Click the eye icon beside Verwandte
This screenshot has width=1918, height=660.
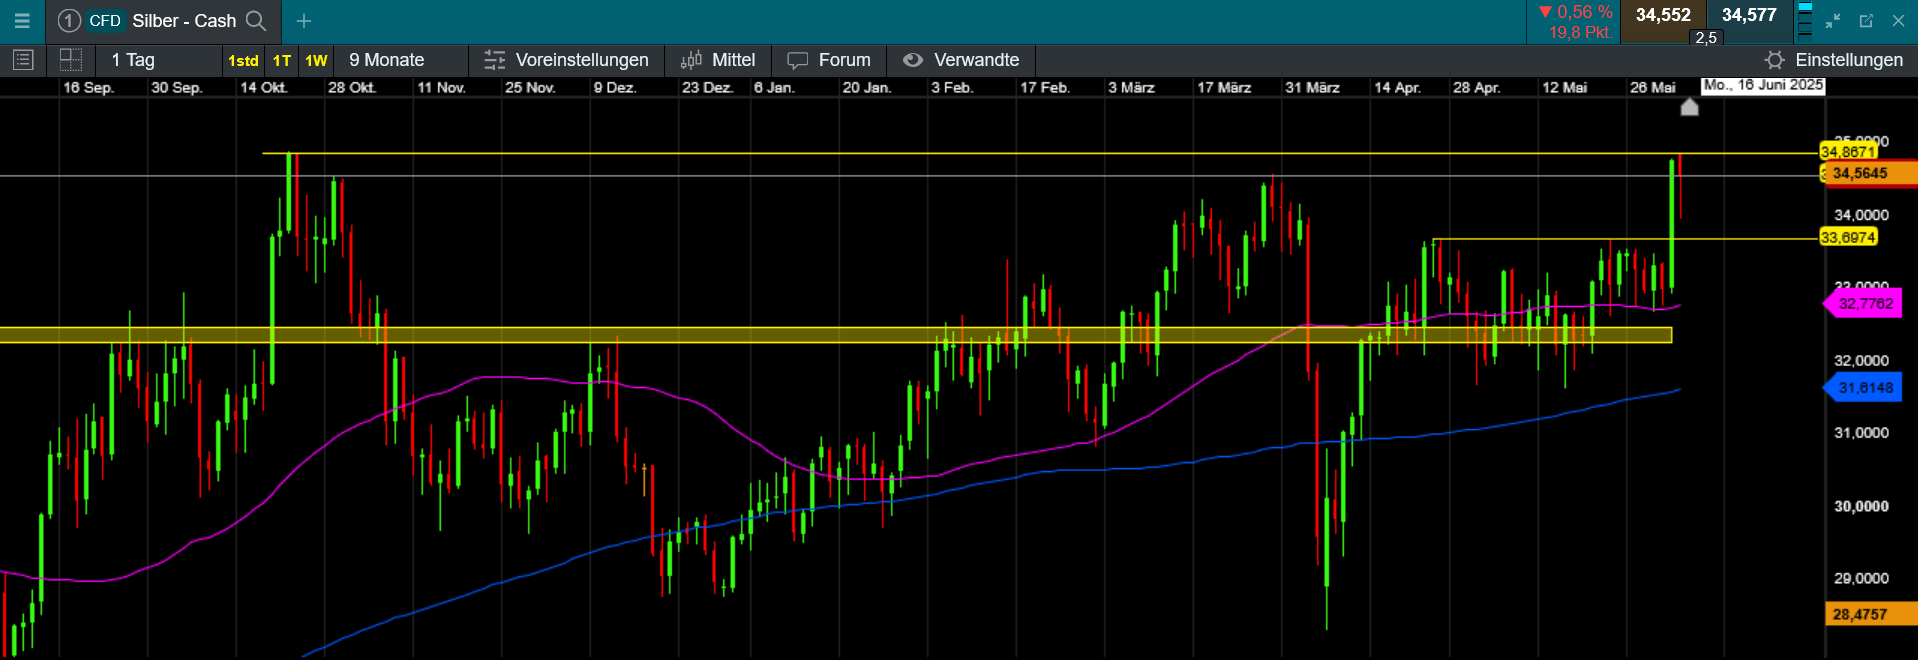(912, 60)
